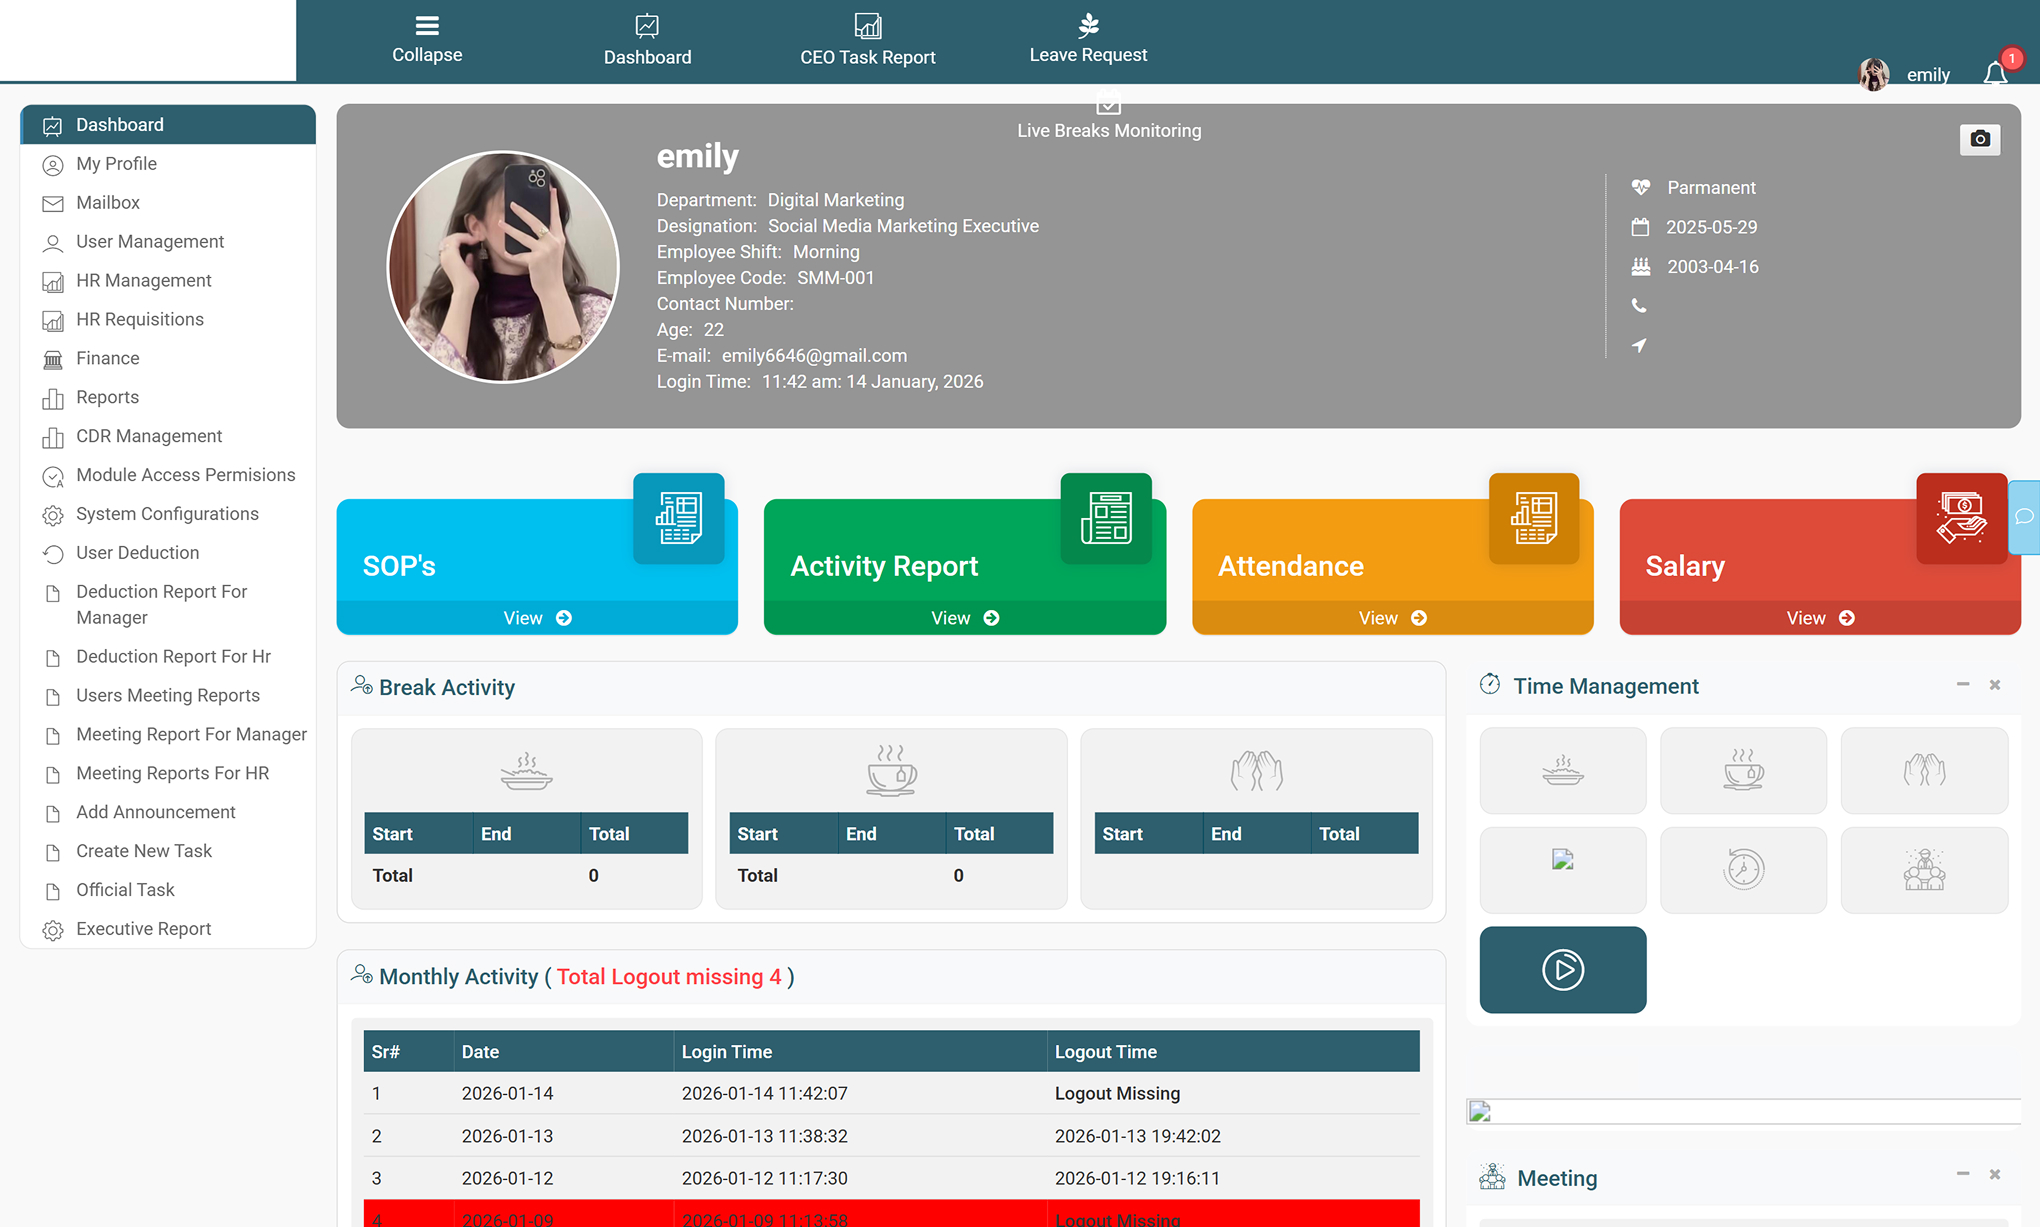
Task: Close the Time Management panel
Action: click(1995, 685)
